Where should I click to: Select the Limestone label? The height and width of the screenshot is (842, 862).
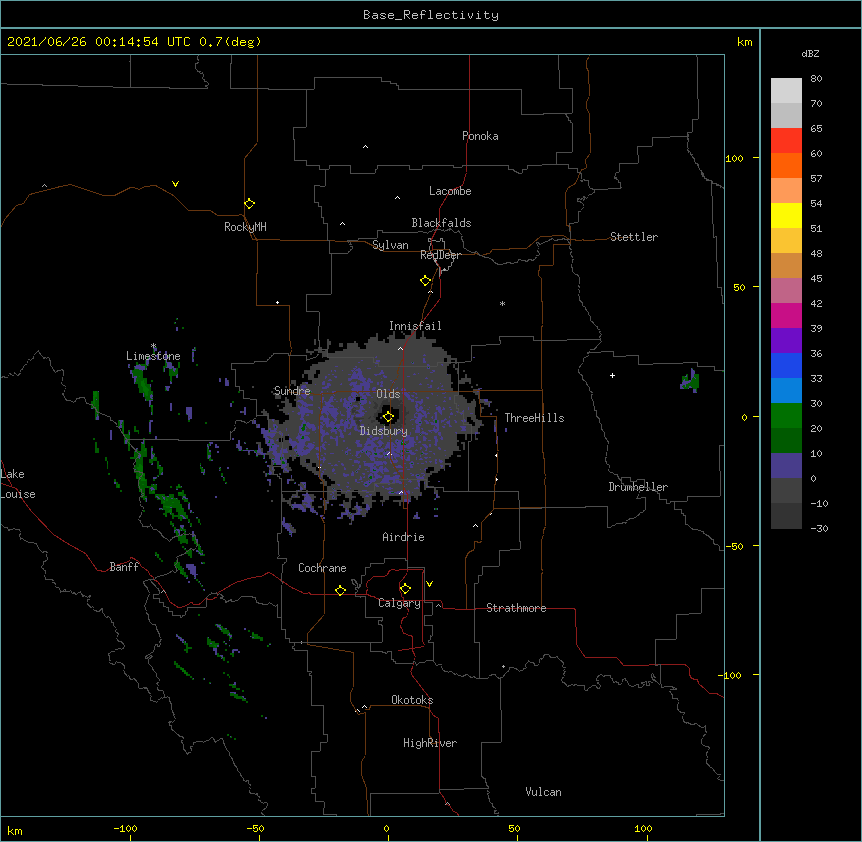coord(153,356)
